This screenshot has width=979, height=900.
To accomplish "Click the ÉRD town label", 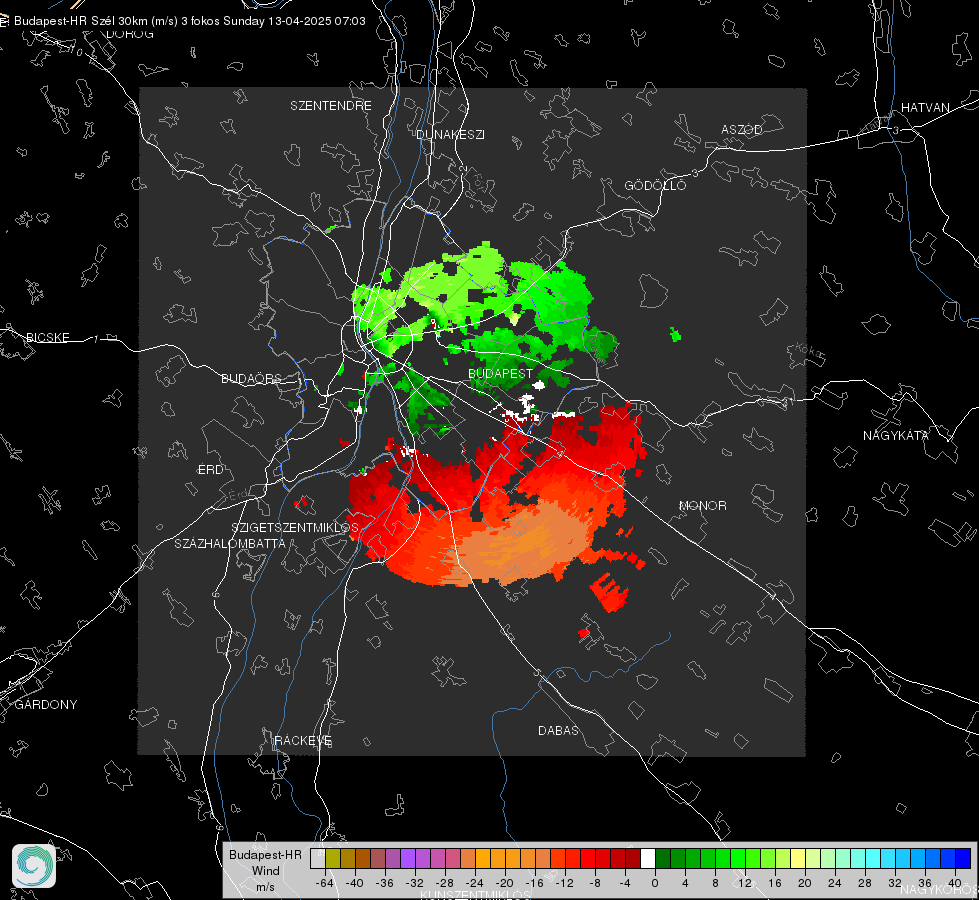I will tap(210, 470).
